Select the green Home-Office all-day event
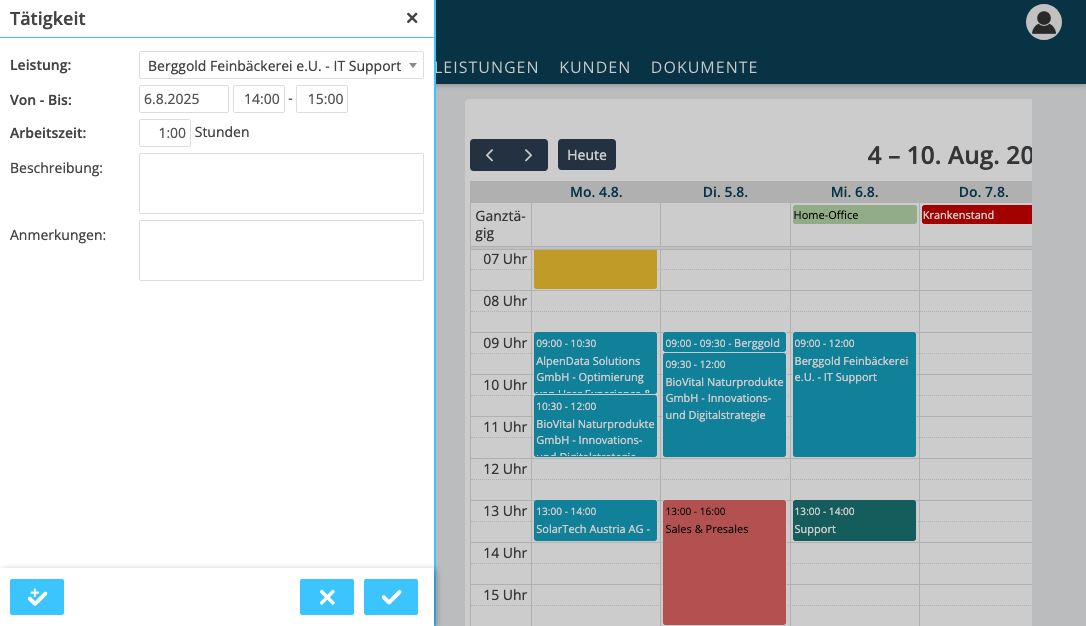1086x626 pixels. [x=854, y=215]
